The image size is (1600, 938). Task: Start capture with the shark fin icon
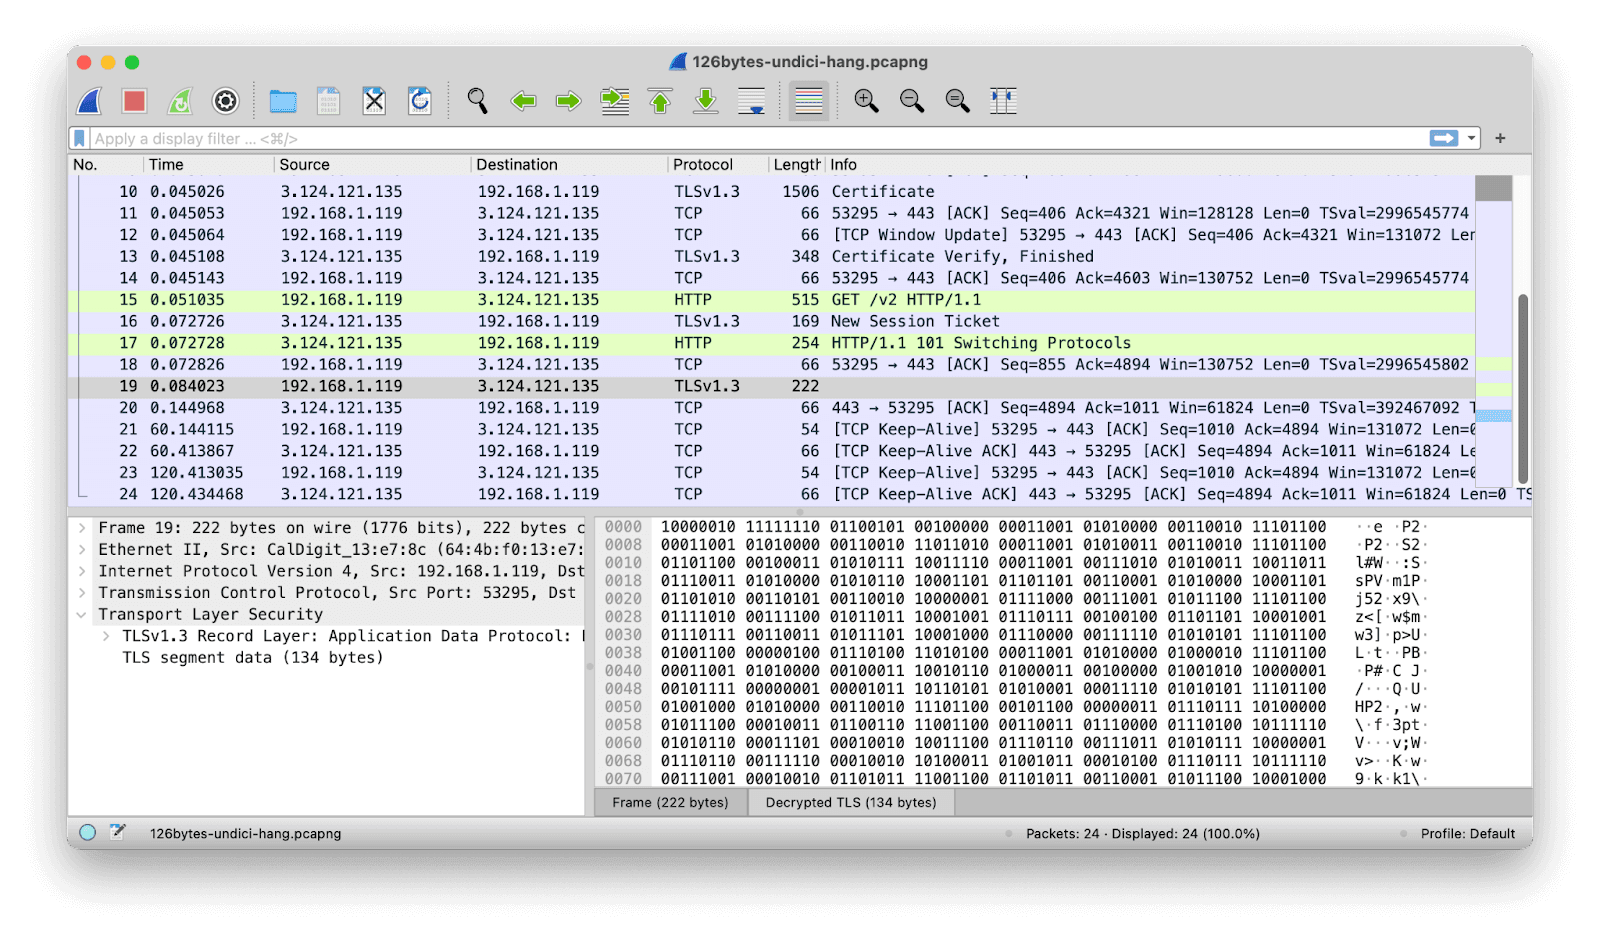click(x=90, y=101)
